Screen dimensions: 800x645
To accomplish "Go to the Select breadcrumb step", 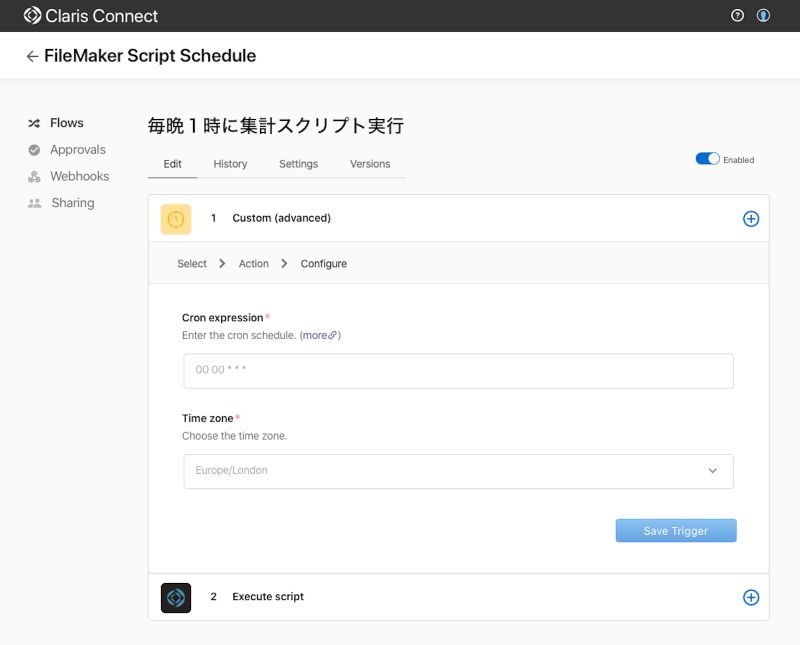I will point(192,263).
